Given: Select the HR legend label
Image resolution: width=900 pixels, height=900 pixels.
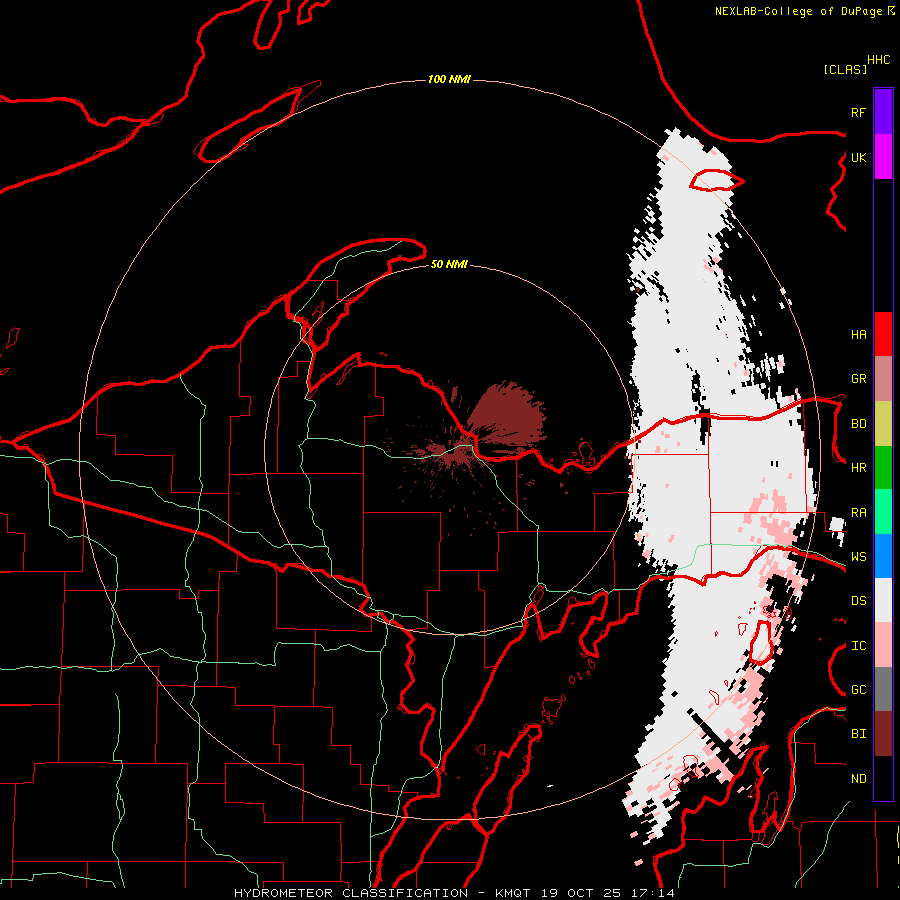Looking at the screenshot, I should (x=858, y=468).
